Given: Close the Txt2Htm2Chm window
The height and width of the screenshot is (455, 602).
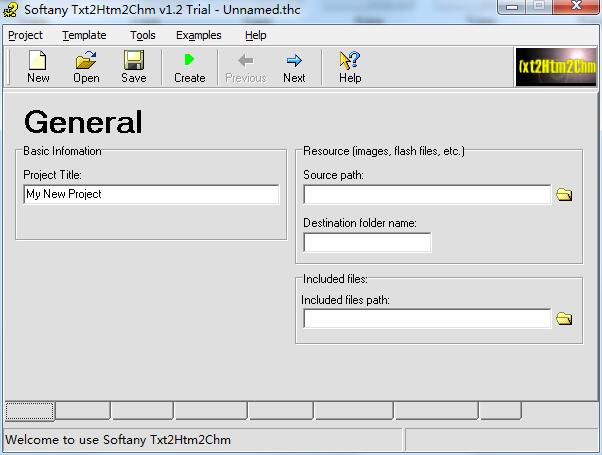Looking at the screenshot, I should click(576, 7).
